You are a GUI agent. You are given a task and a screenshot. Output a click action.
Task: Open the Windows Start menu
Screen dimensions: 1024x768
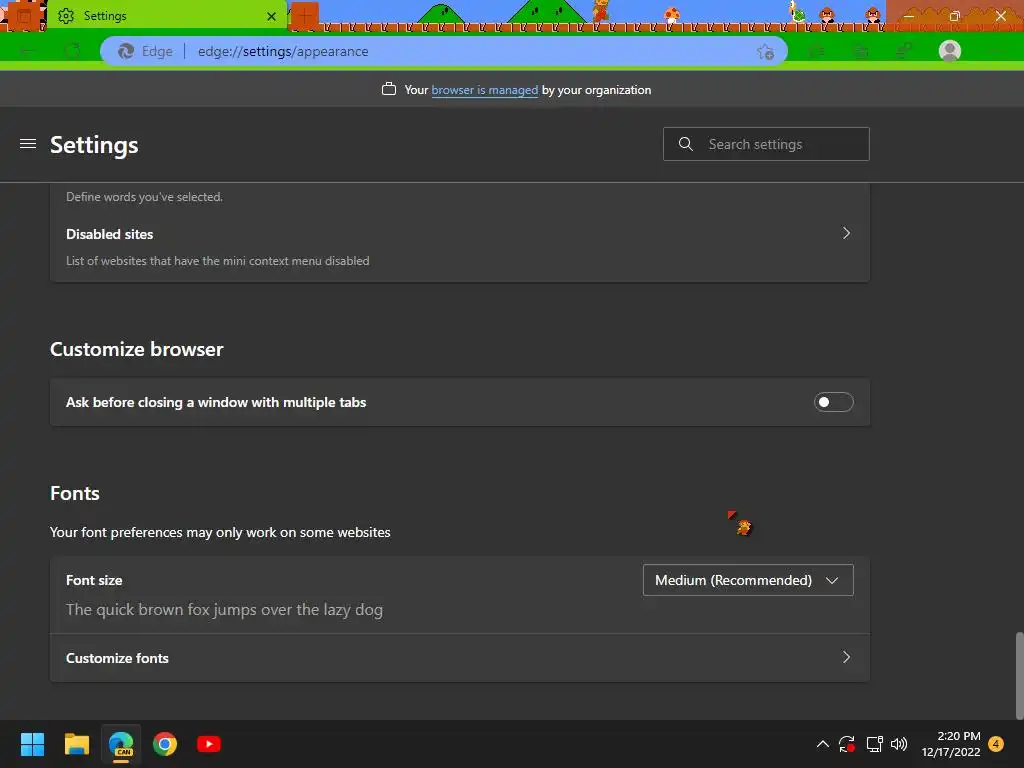coord(32,744)
